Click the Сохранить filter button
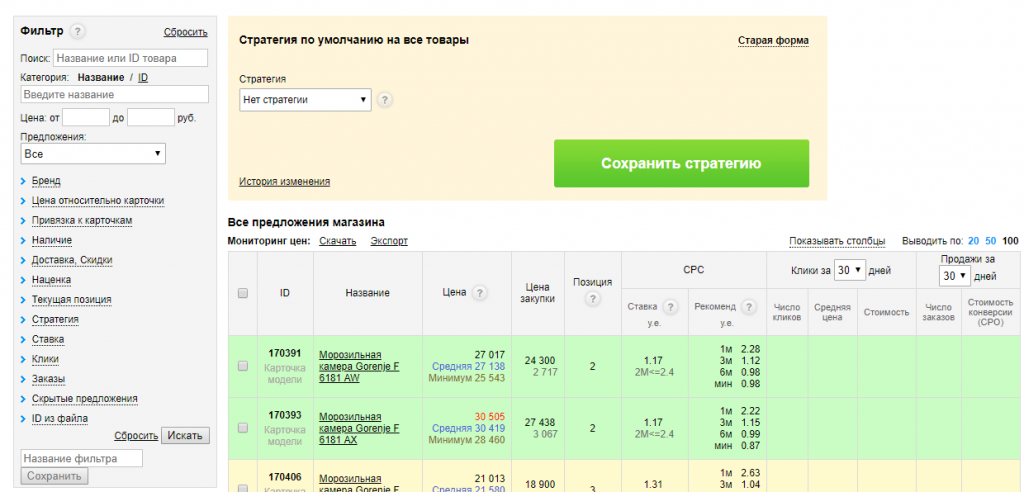 (54, 476)
